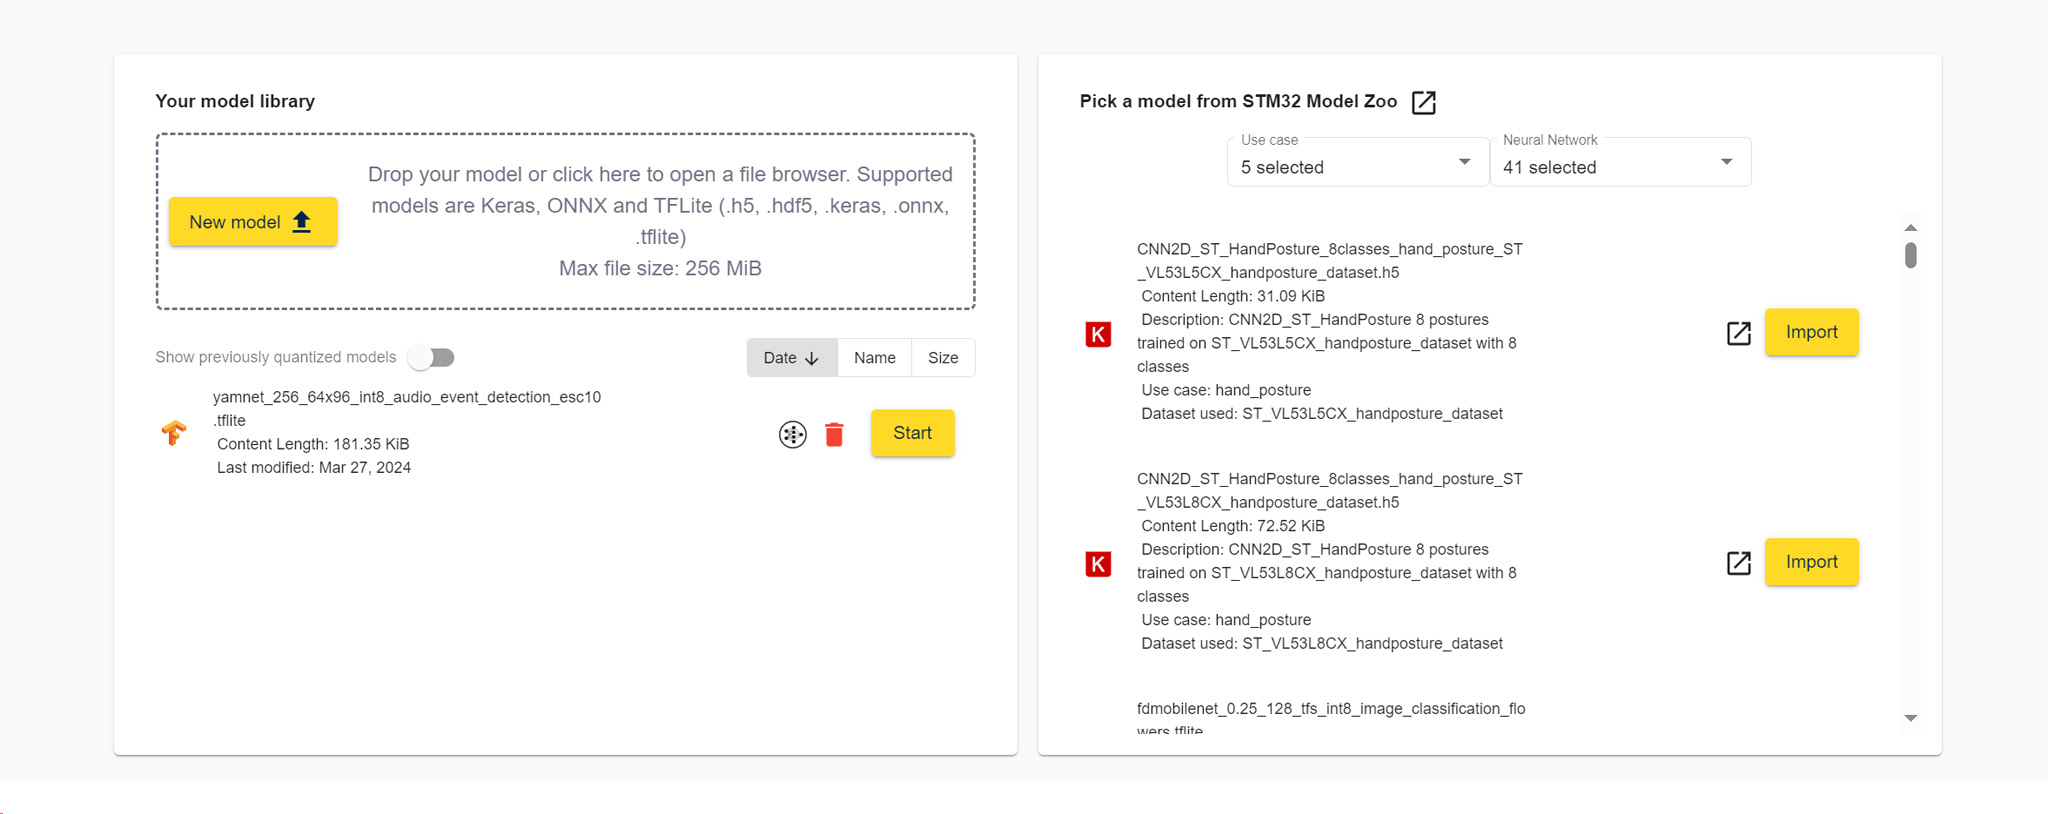Click the TensorFlow Lite icon of yamnet model
2048x814 pixels.
(173, 433)
